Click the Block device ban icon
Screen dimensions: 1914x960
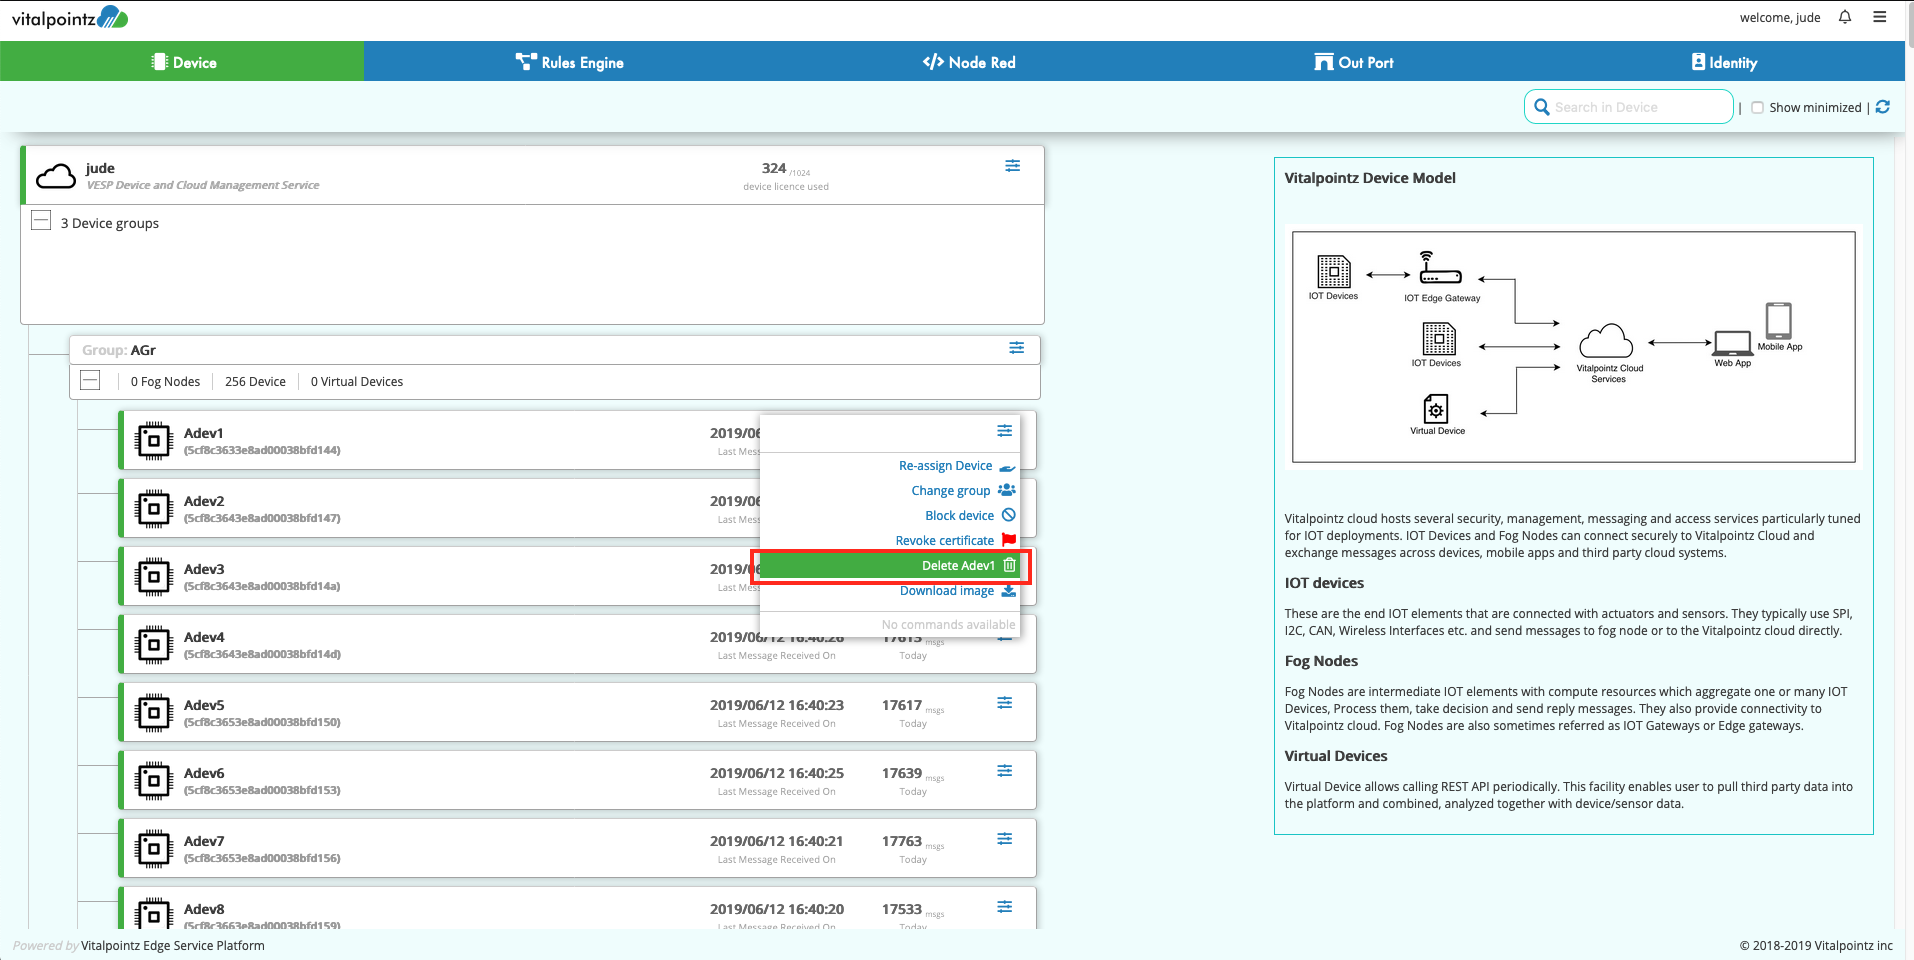point(1009,515)
